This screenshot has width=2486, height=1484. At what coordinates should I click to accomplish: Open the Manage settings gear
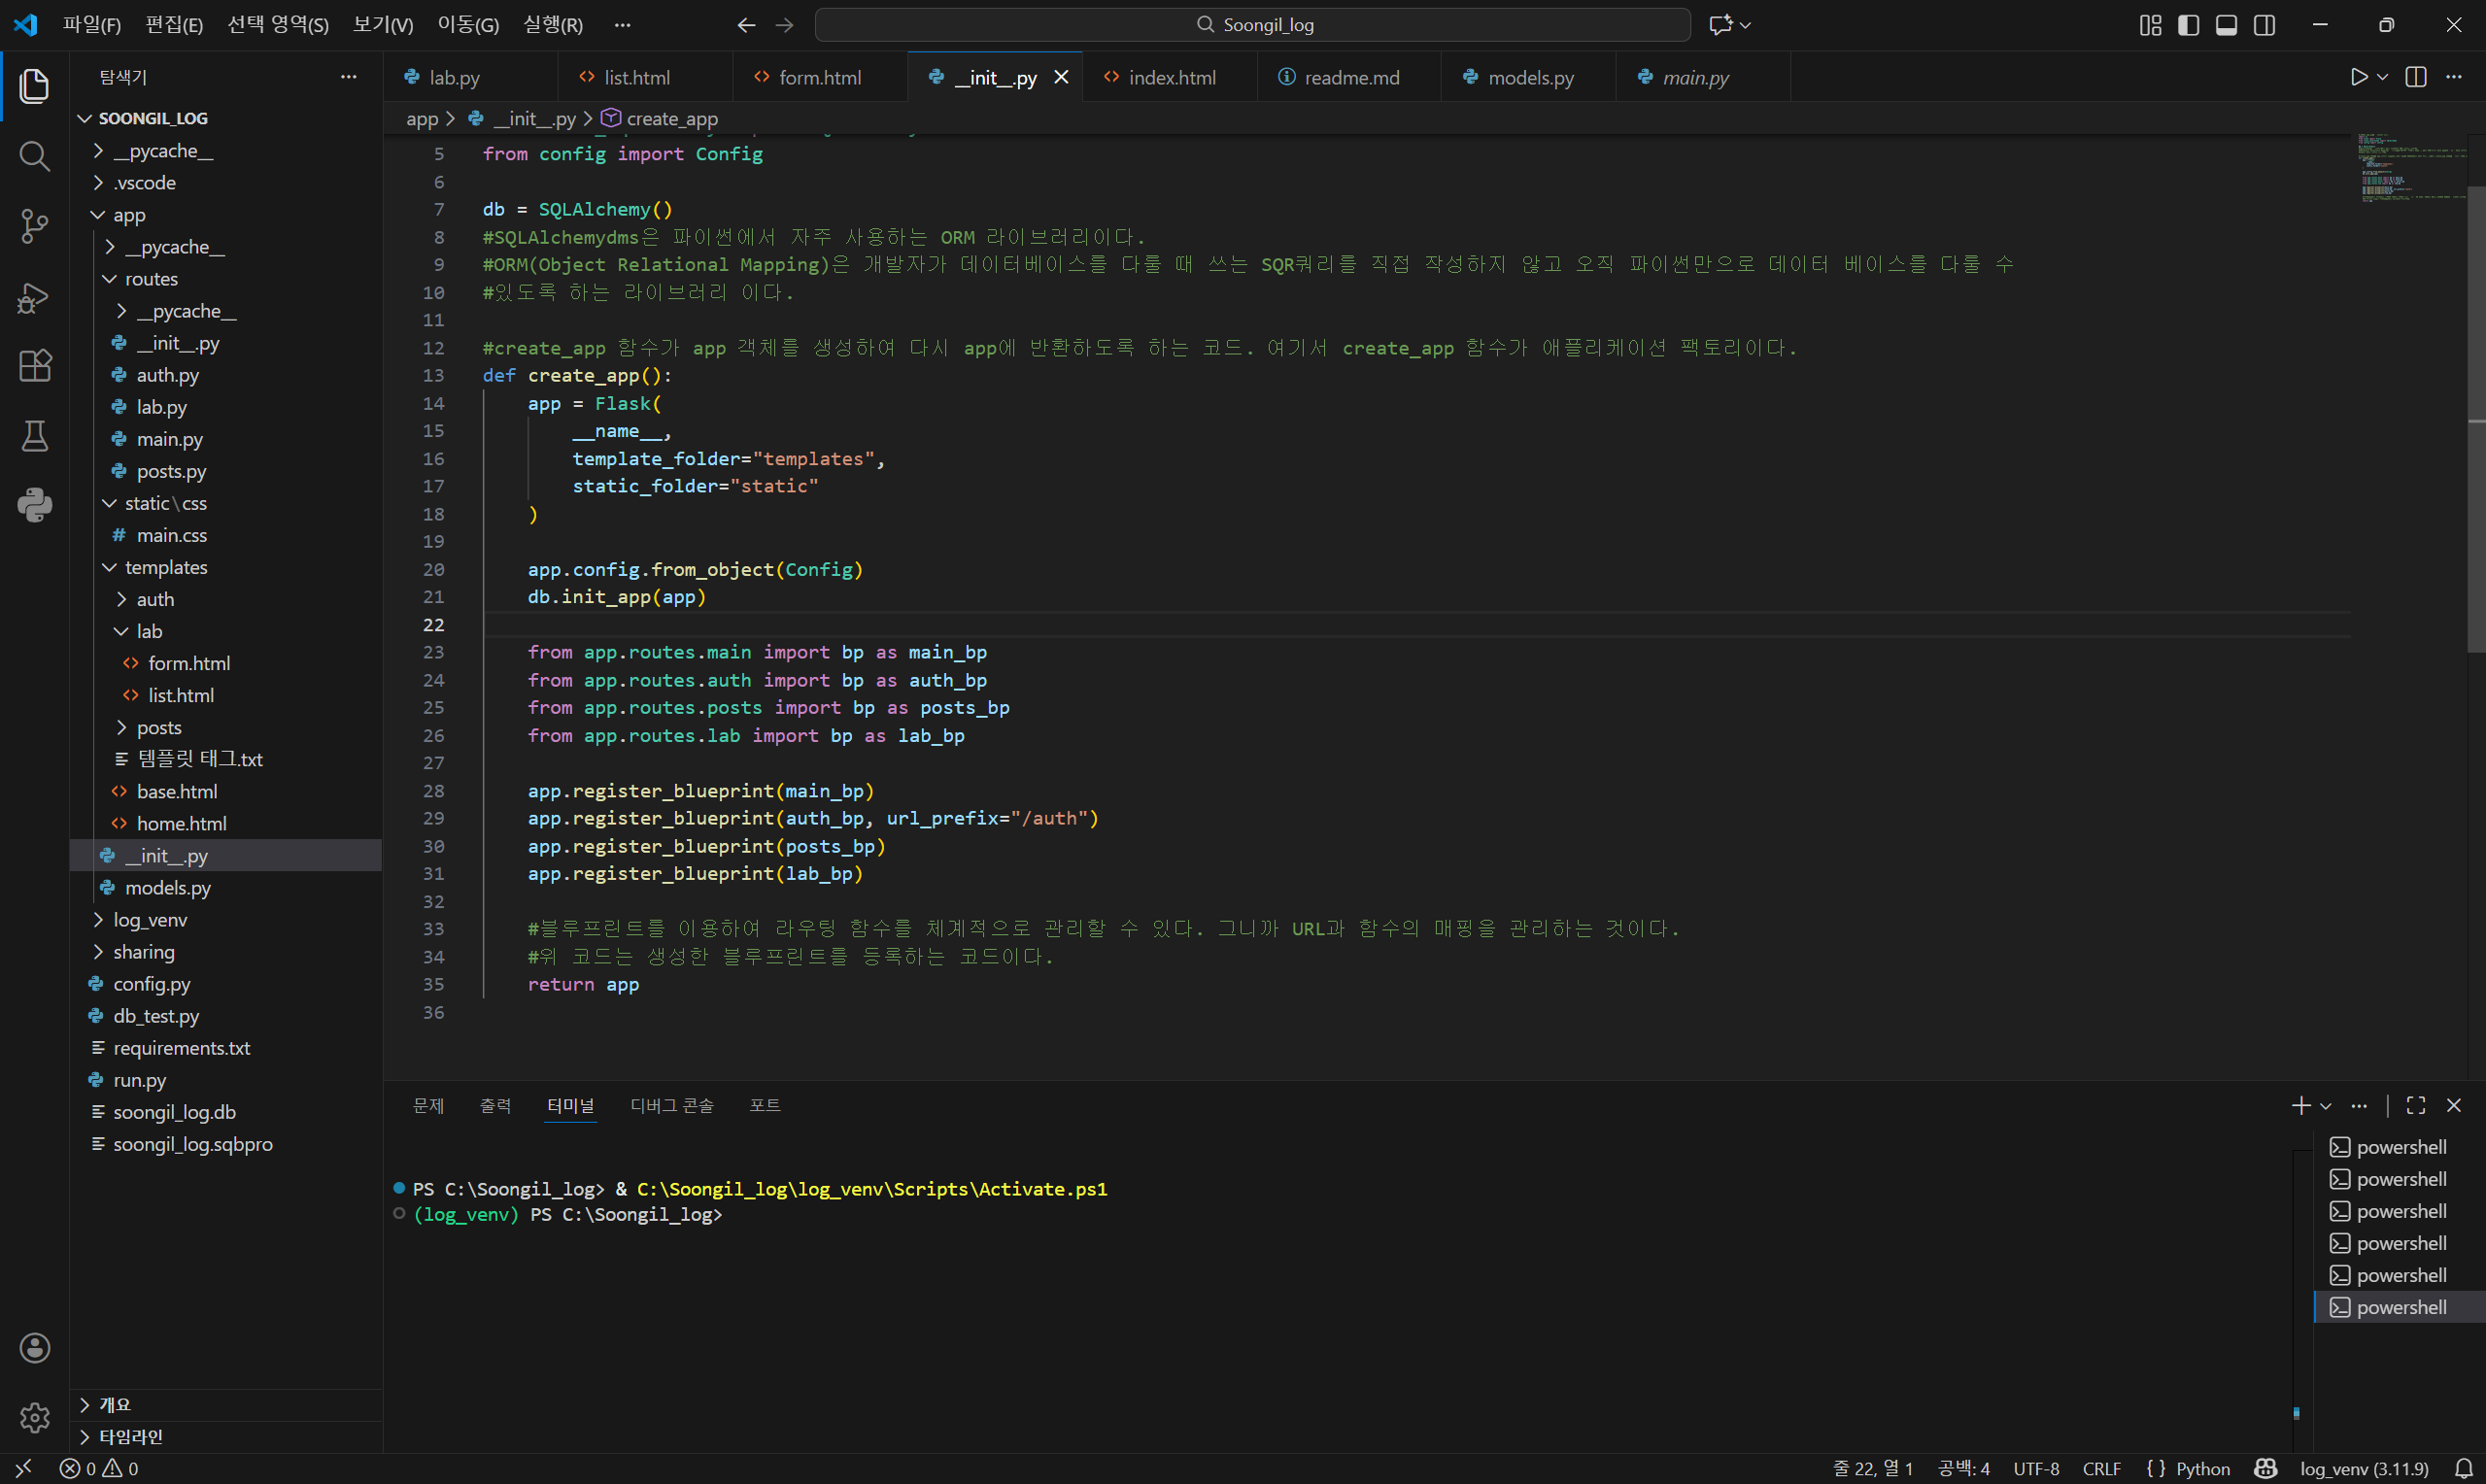pyautogui.click(x=34, y=1417)
